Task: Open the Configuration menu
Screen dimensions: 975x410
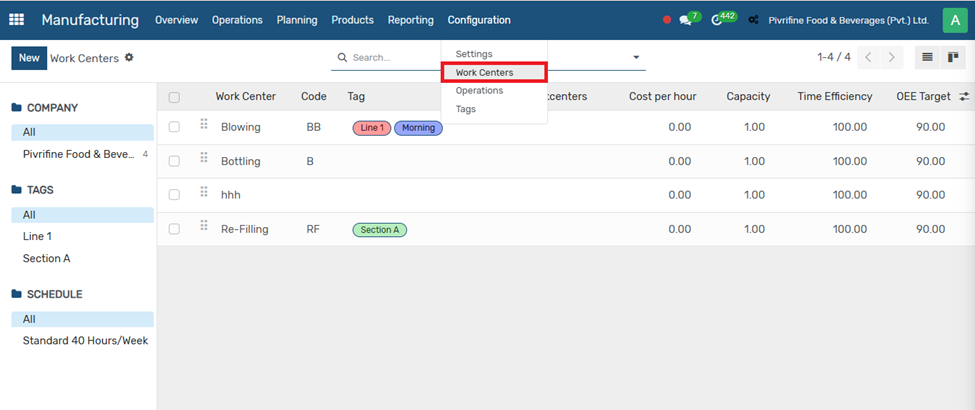Action: [479, 20]
